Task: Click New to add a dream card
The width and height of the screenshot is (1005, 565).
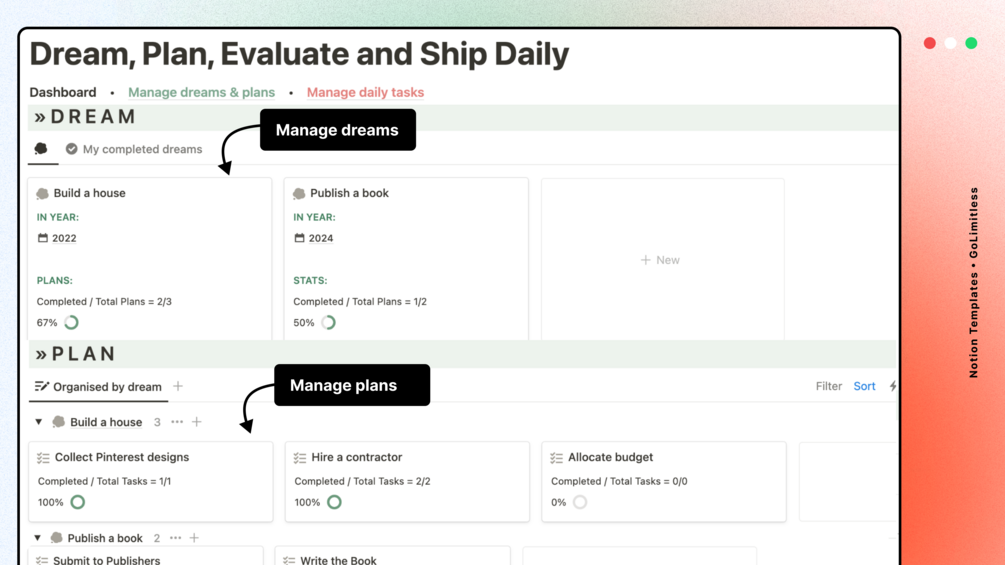Action: [x=660, y=260]
